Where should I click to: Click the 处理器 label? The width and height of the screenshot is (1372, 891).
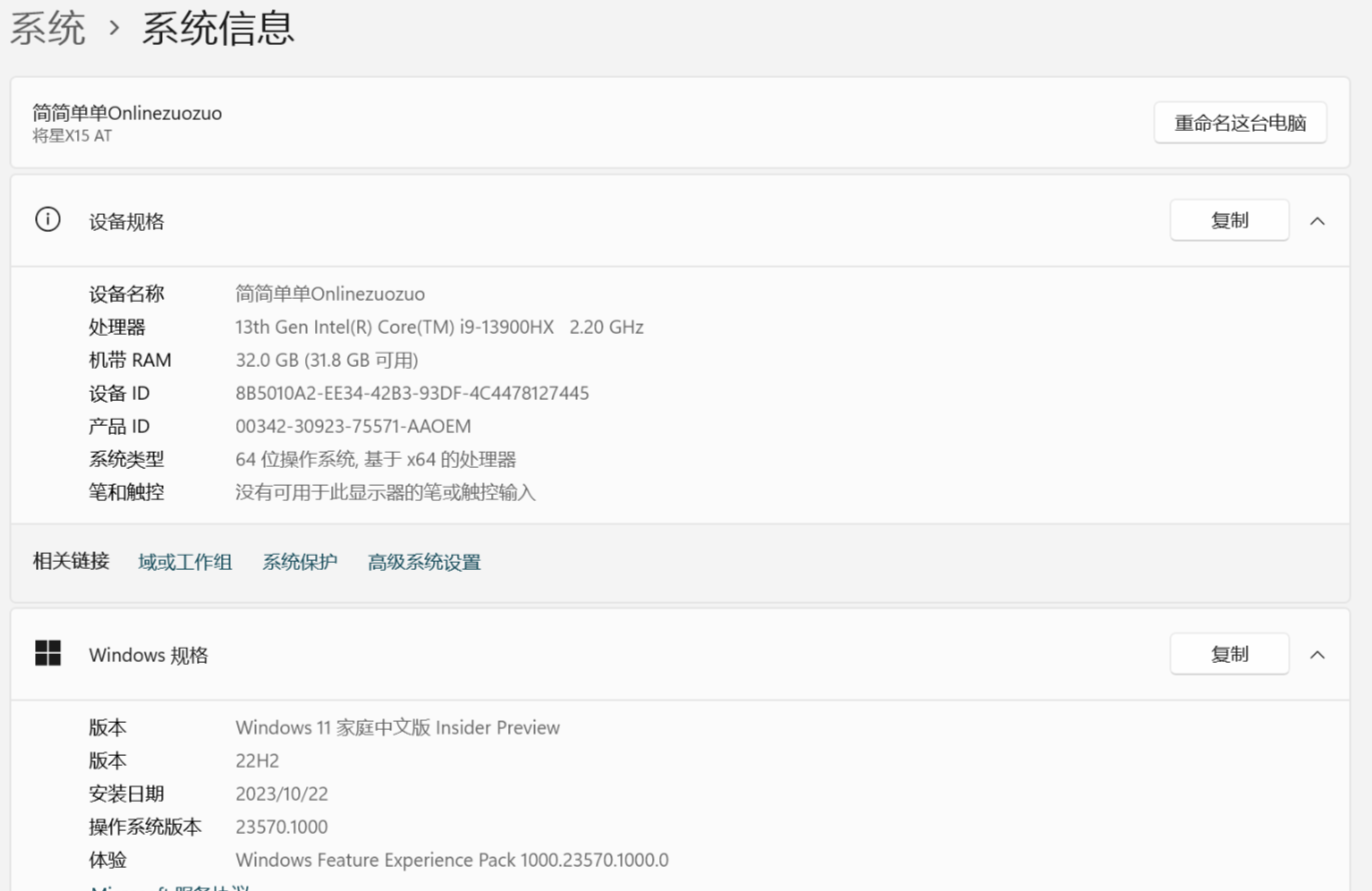point(117,327)
